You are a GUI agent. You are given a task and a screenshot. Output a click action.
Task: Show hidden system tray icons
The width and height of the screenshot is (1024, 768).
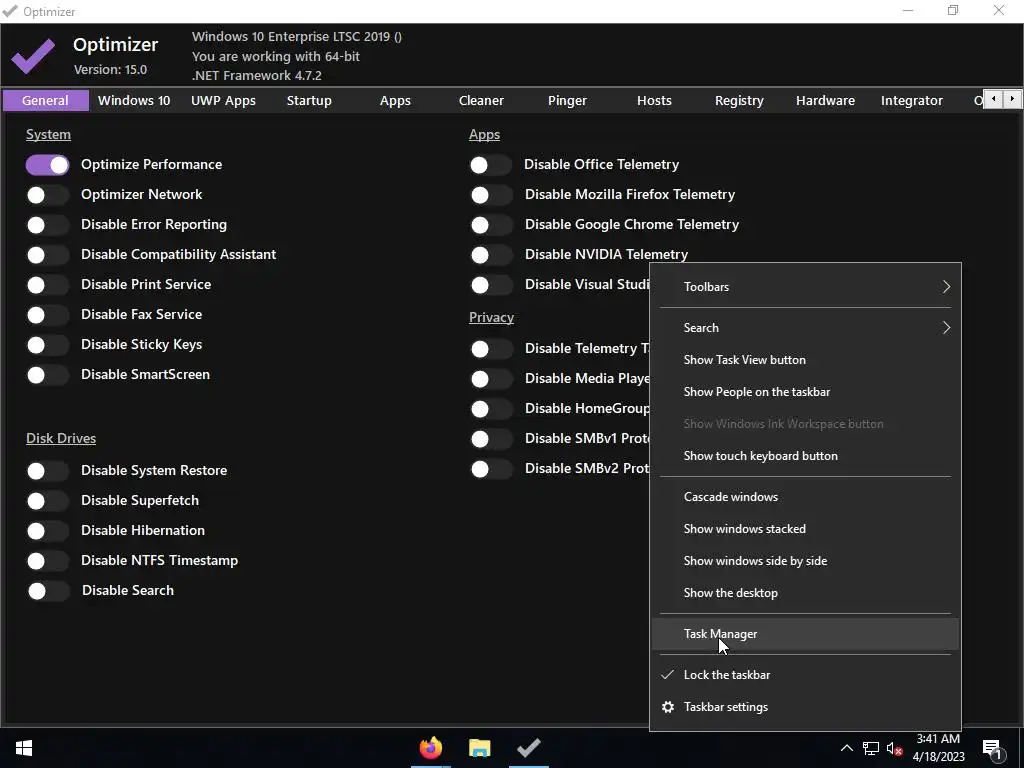pyautogui.click(x=846, y=748)
